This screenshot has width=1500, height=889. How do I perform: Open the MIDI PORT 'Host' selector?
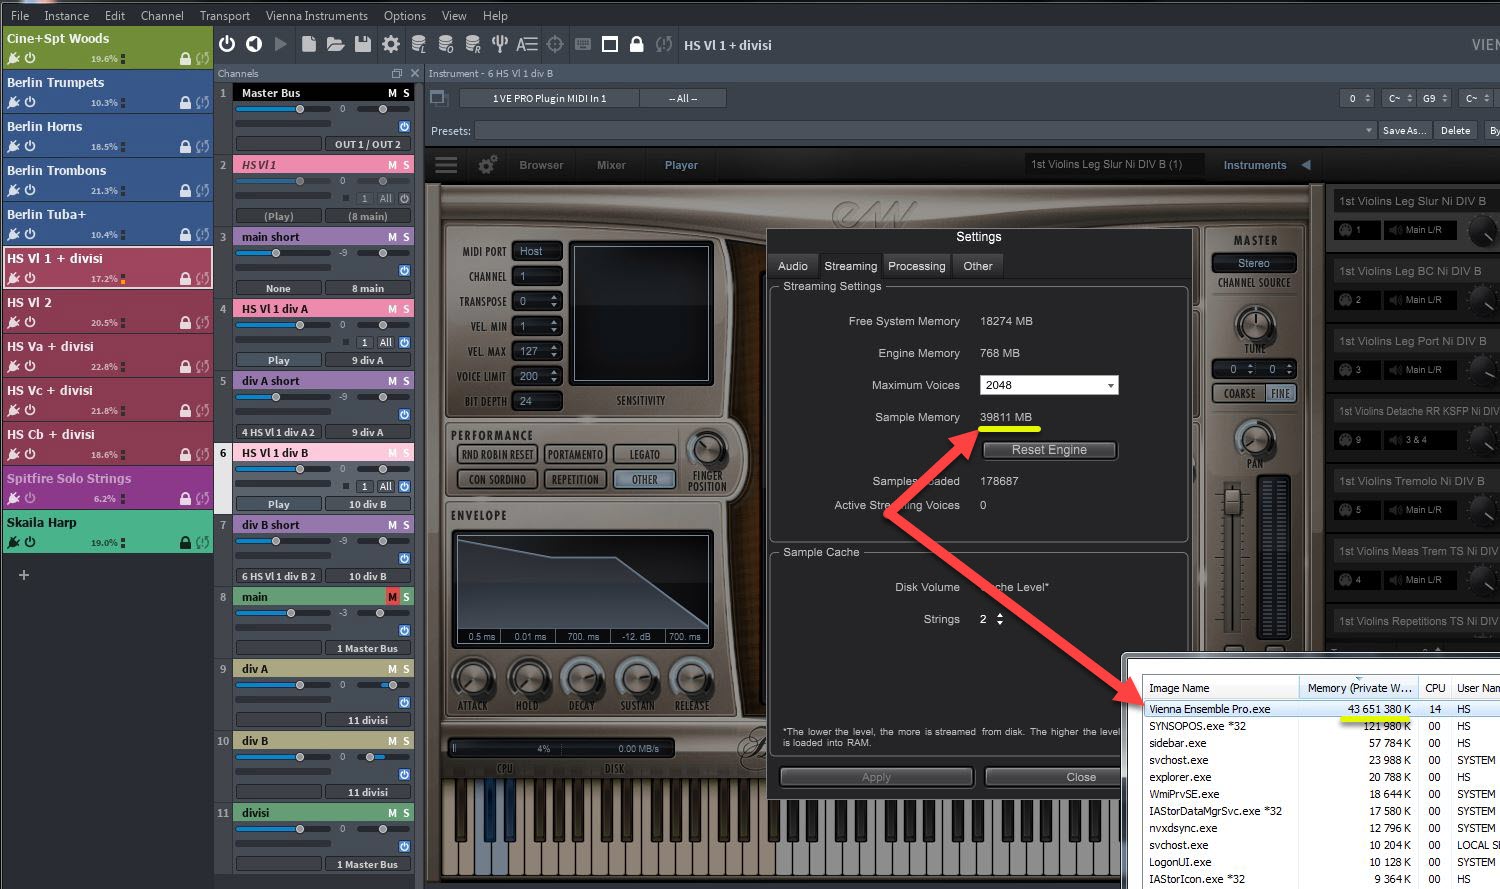tap(537, 251)
